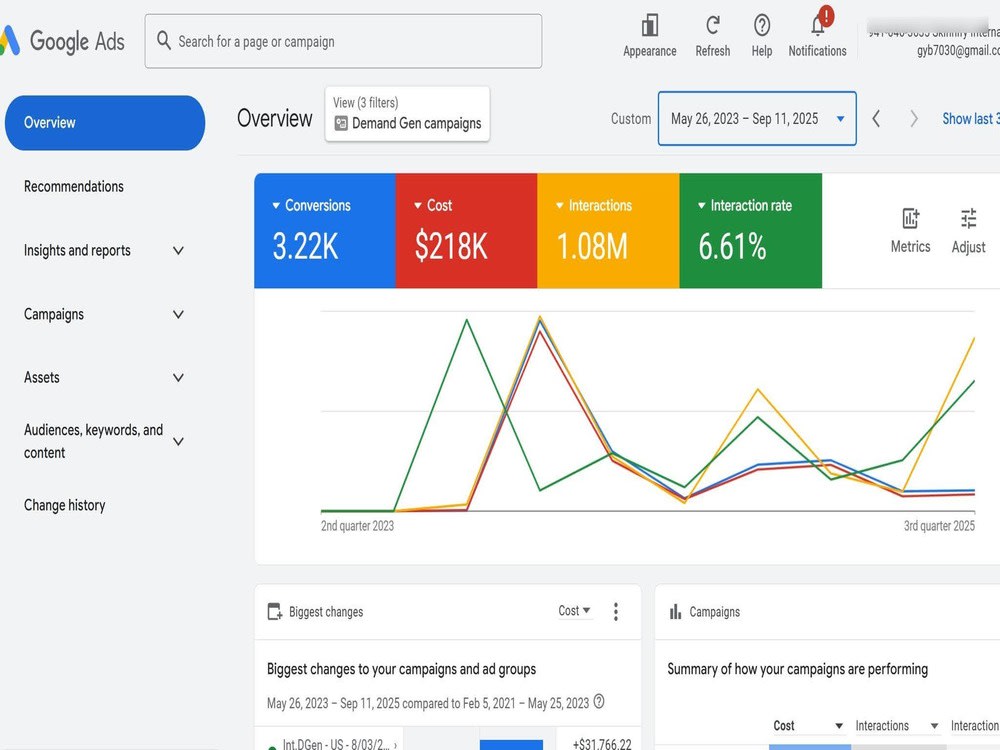The width and height of the screenshot is (1000, 750).
Task: Click the +$31,766.22 change value
Action: (602, 744)
